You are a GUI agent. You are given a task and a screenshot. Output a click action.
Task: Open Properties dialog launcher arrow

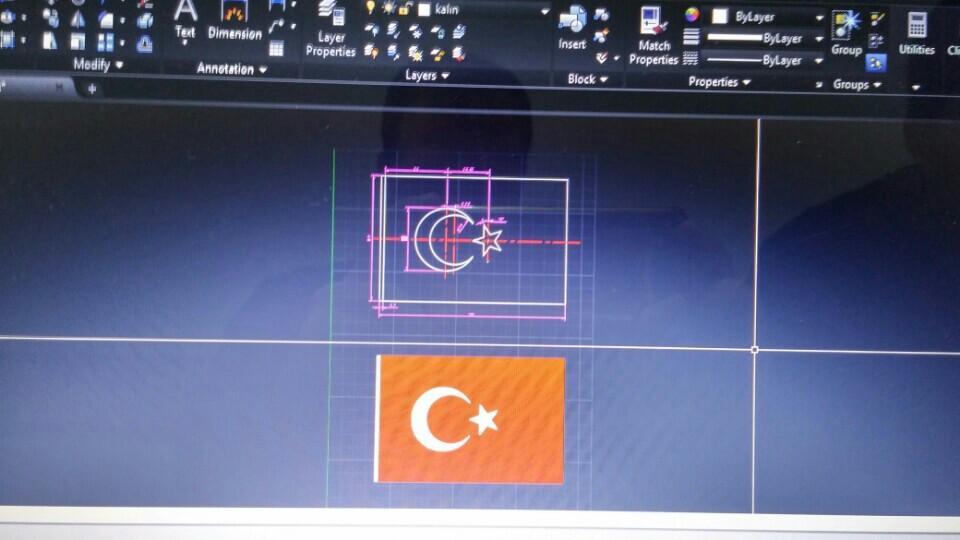tap(819, 84)
